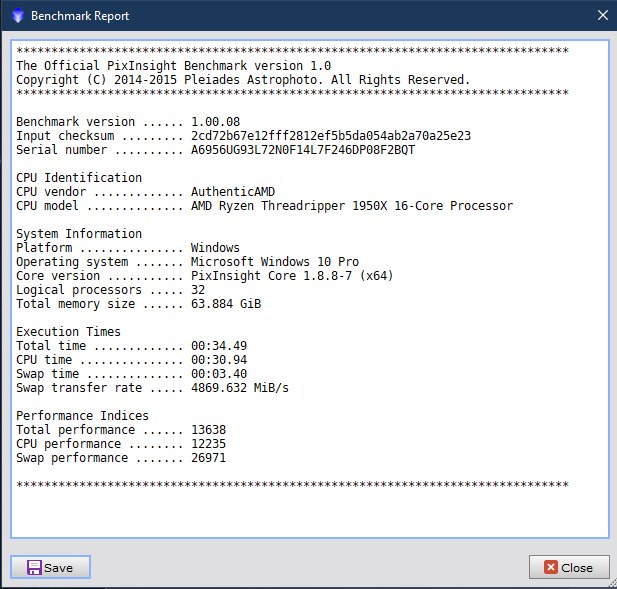Click the System Information heading
Viewport: 617px width, 589px height.
point(79,234)
